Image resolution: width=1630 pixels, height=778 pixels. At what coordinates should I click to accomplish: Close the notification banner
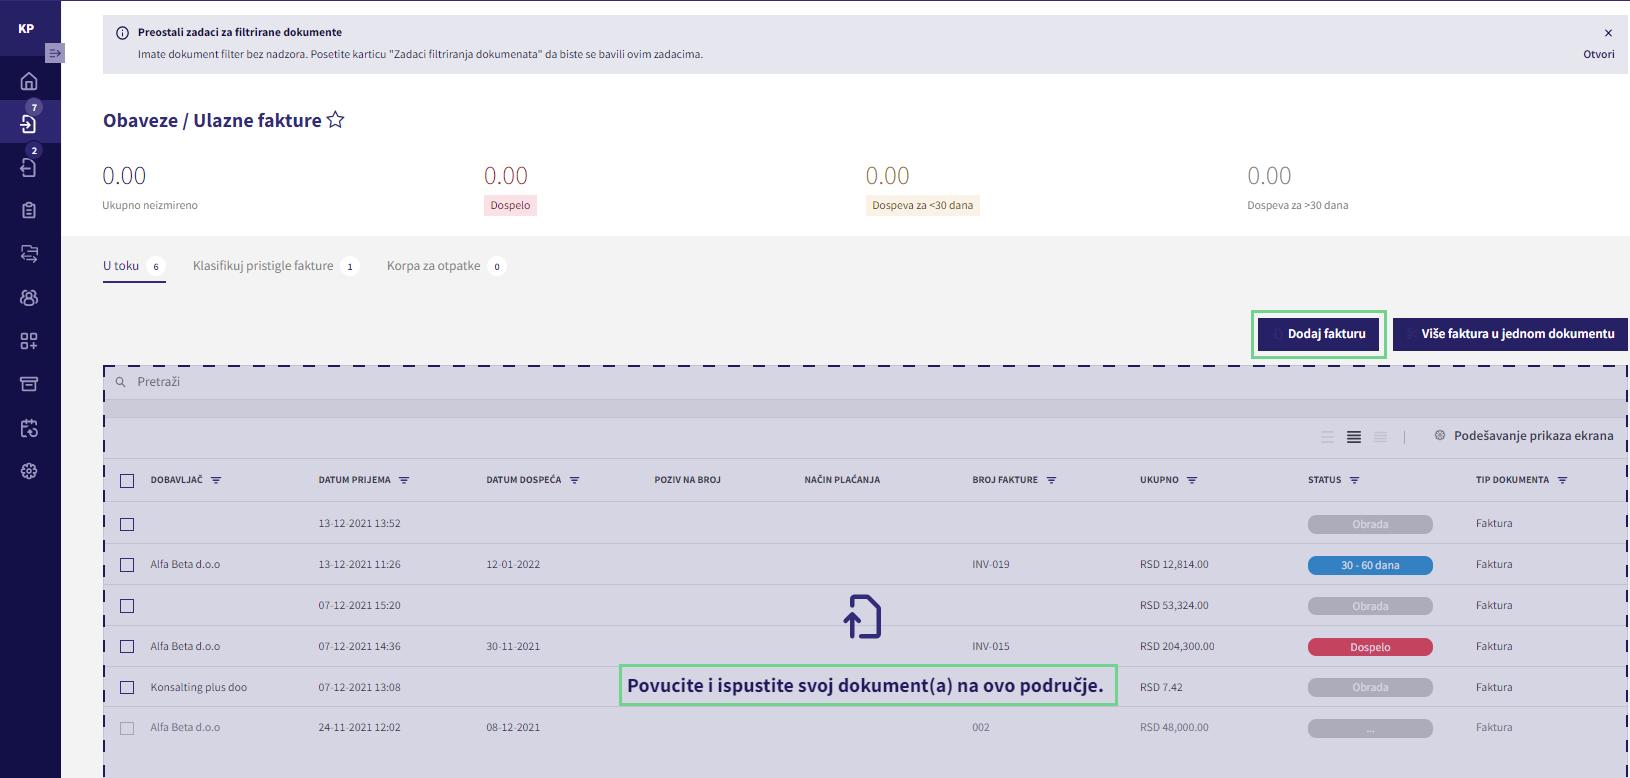click(x=1608, y=33)
